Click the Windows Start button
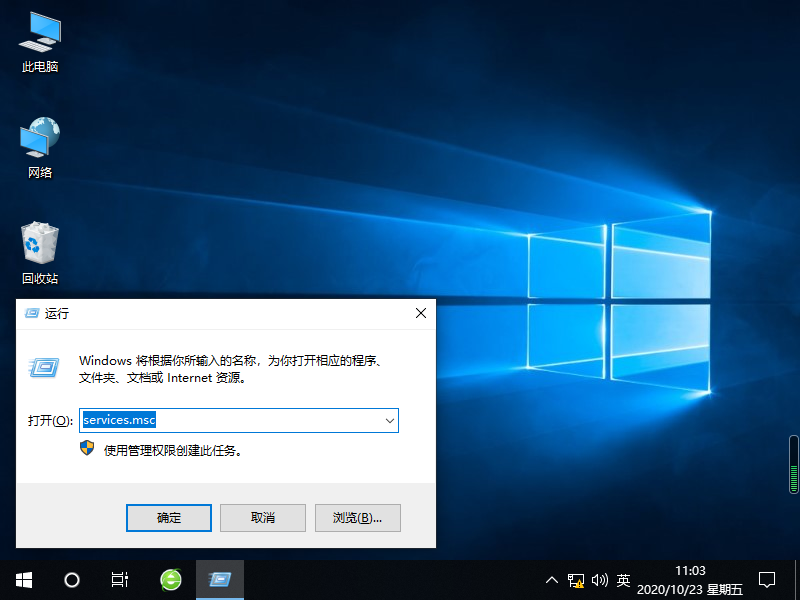This screenshot has height=600, width=800. click(22, 580)
